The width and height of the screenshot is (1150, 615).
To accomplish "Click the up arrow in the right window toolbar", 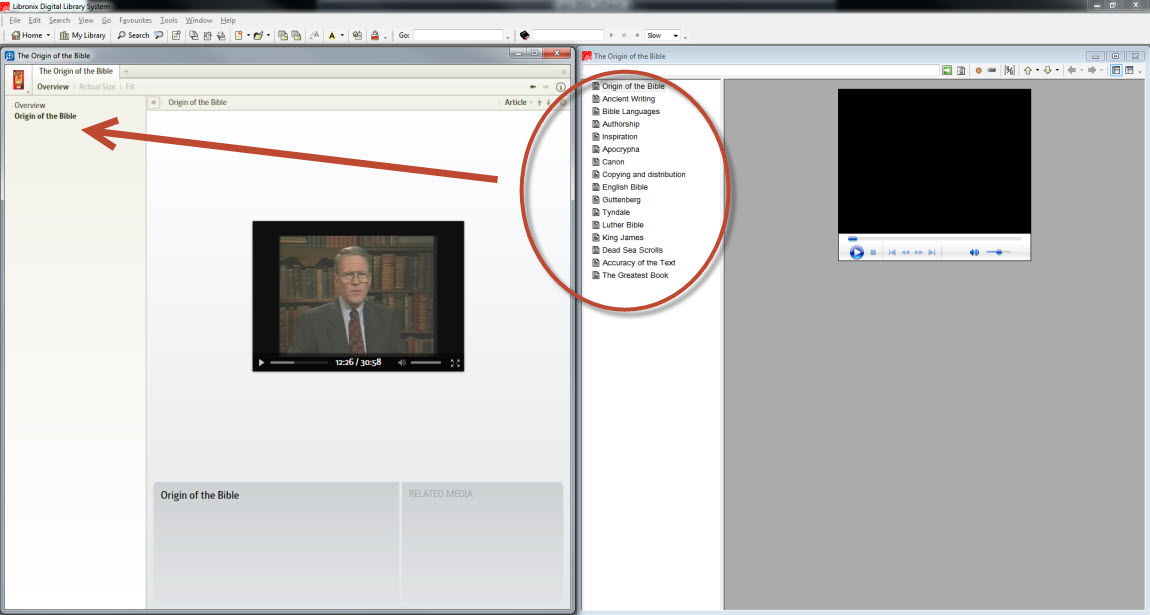I will pyautogui.click(x=1028, y=70).
